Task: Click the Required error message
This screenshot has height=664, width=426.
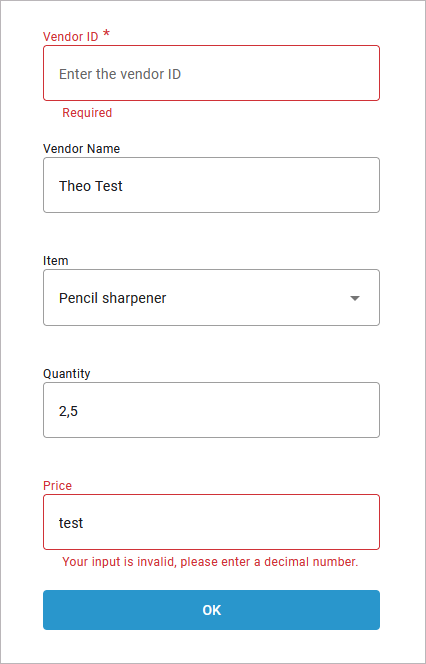Action: [87, 113]
